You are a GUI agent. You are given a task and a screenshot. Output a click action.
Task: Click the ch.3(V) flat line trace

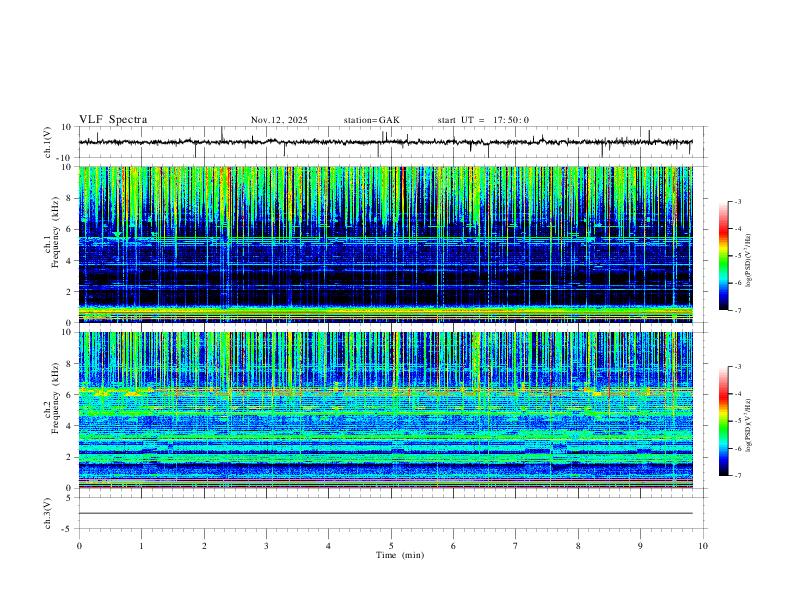coord(385,513)
